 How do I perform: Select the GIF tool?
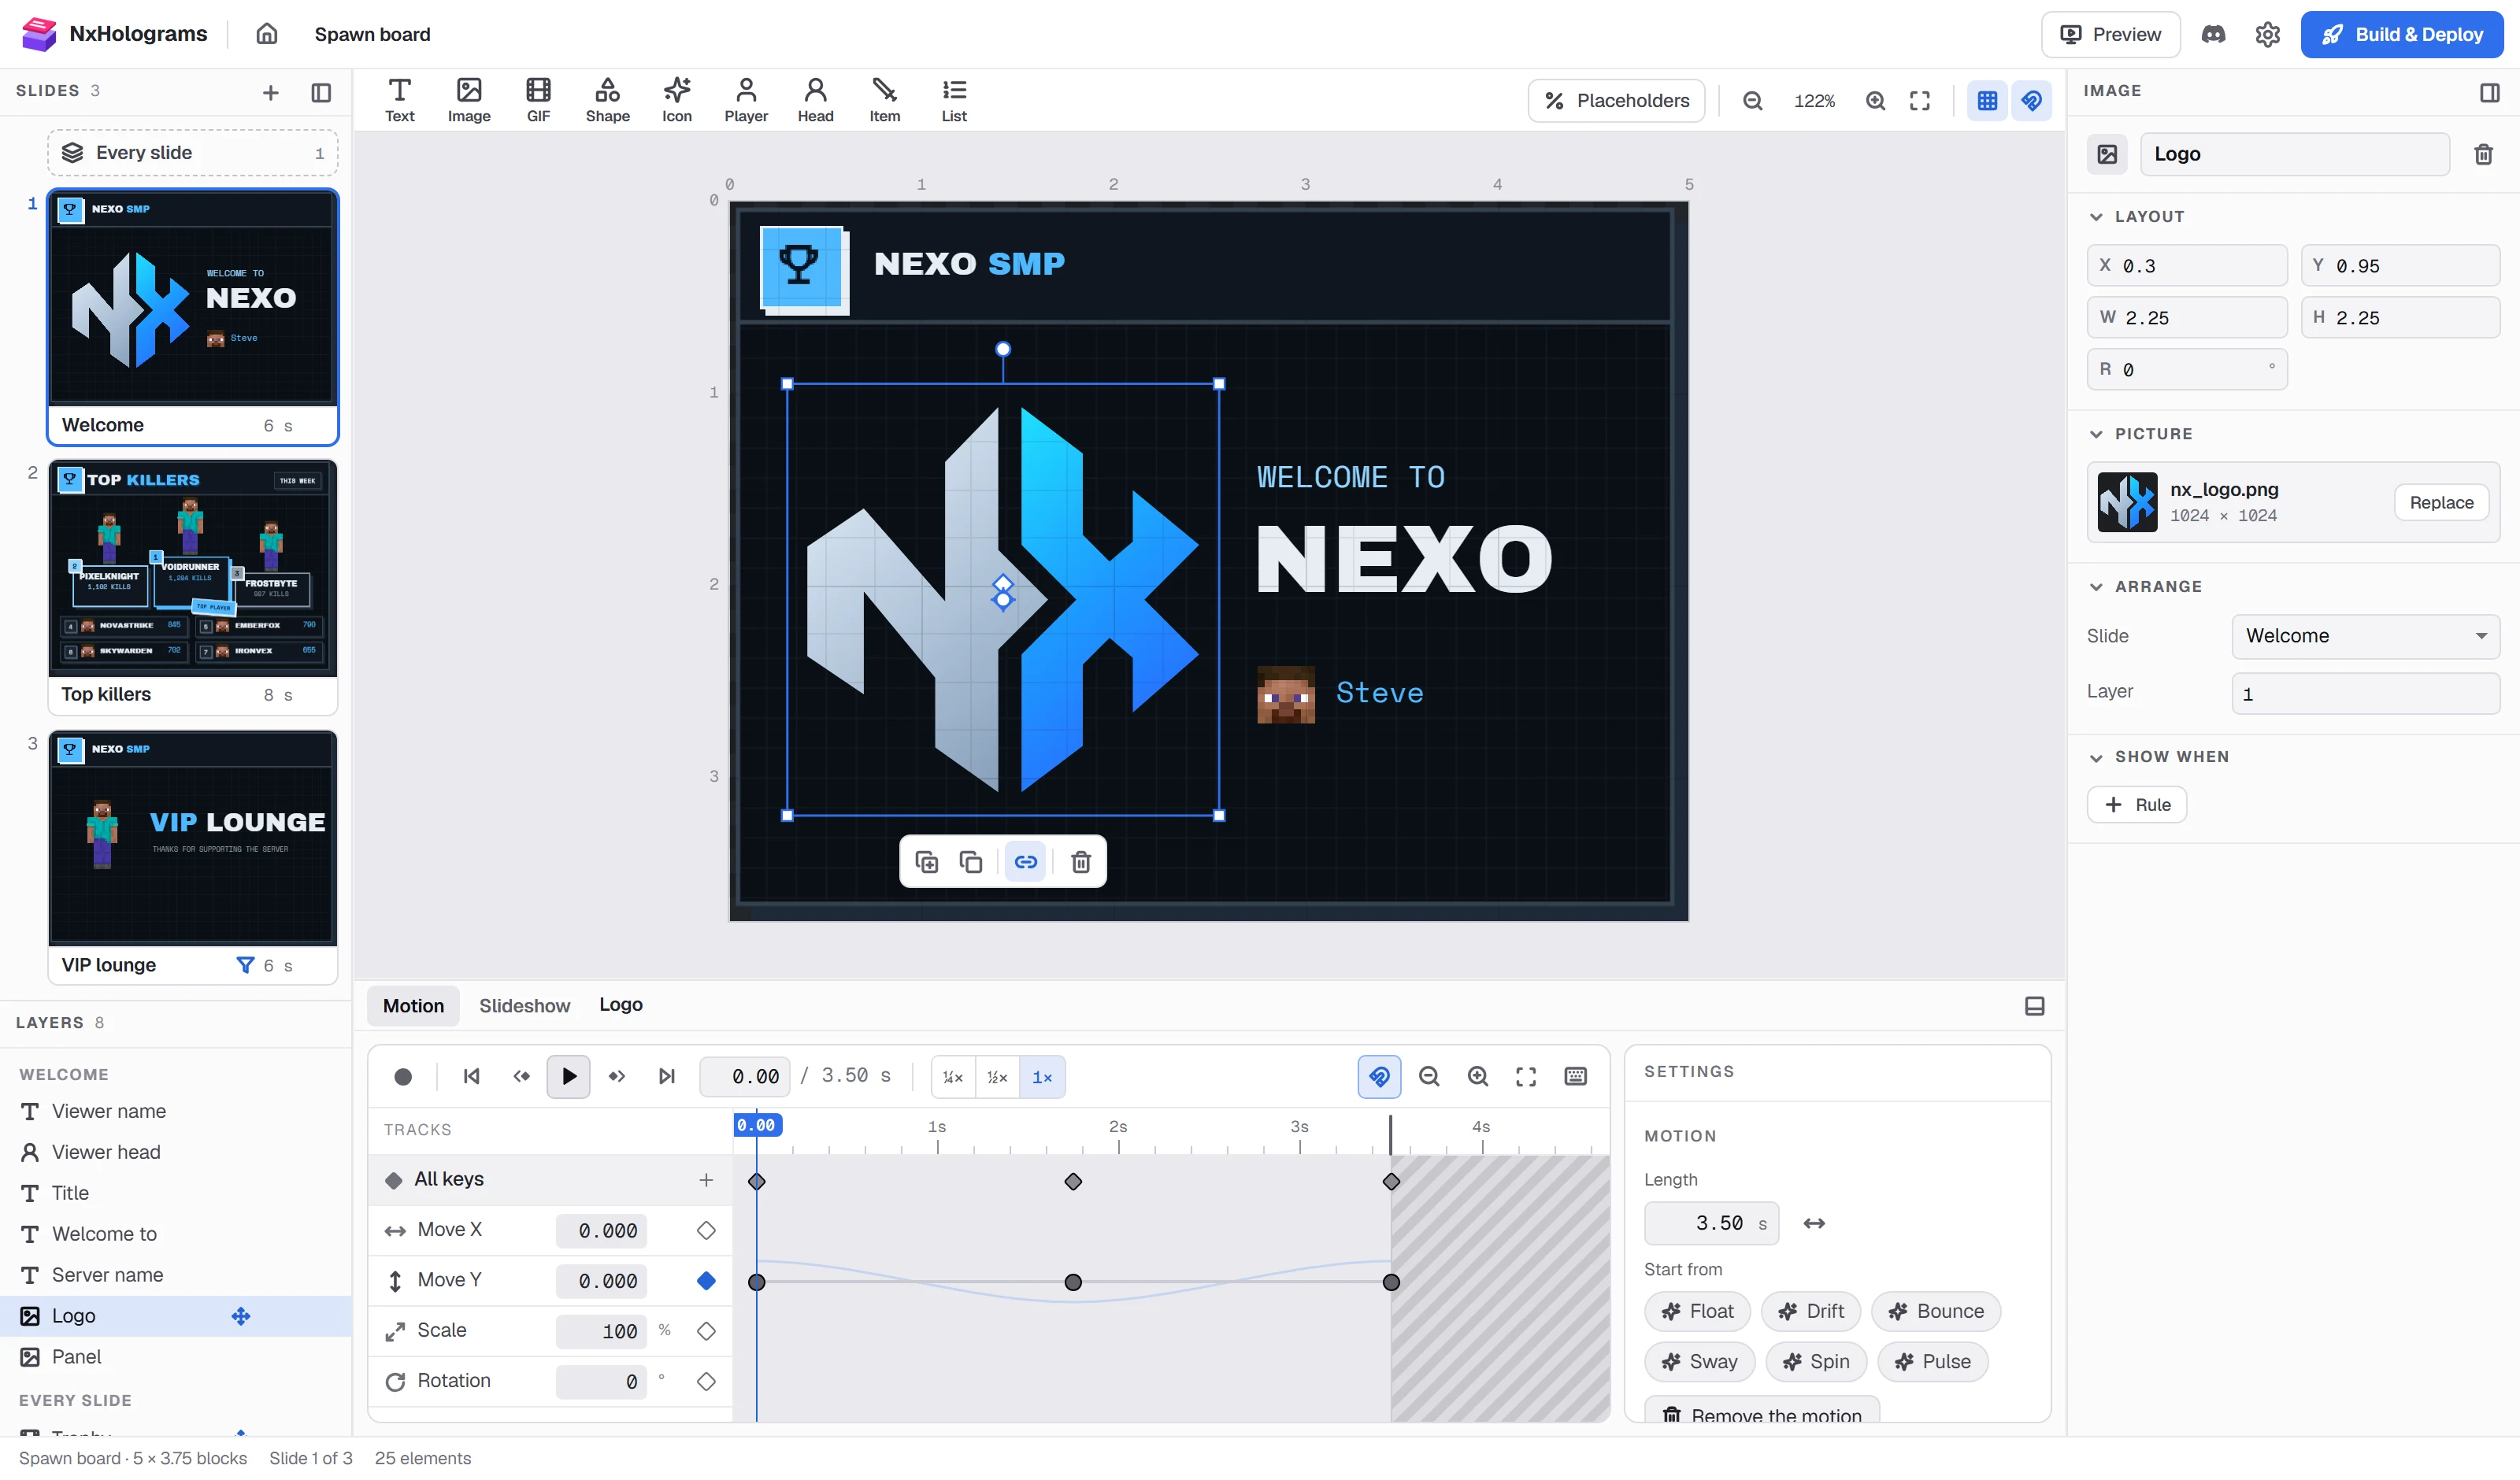click(538, 100)
